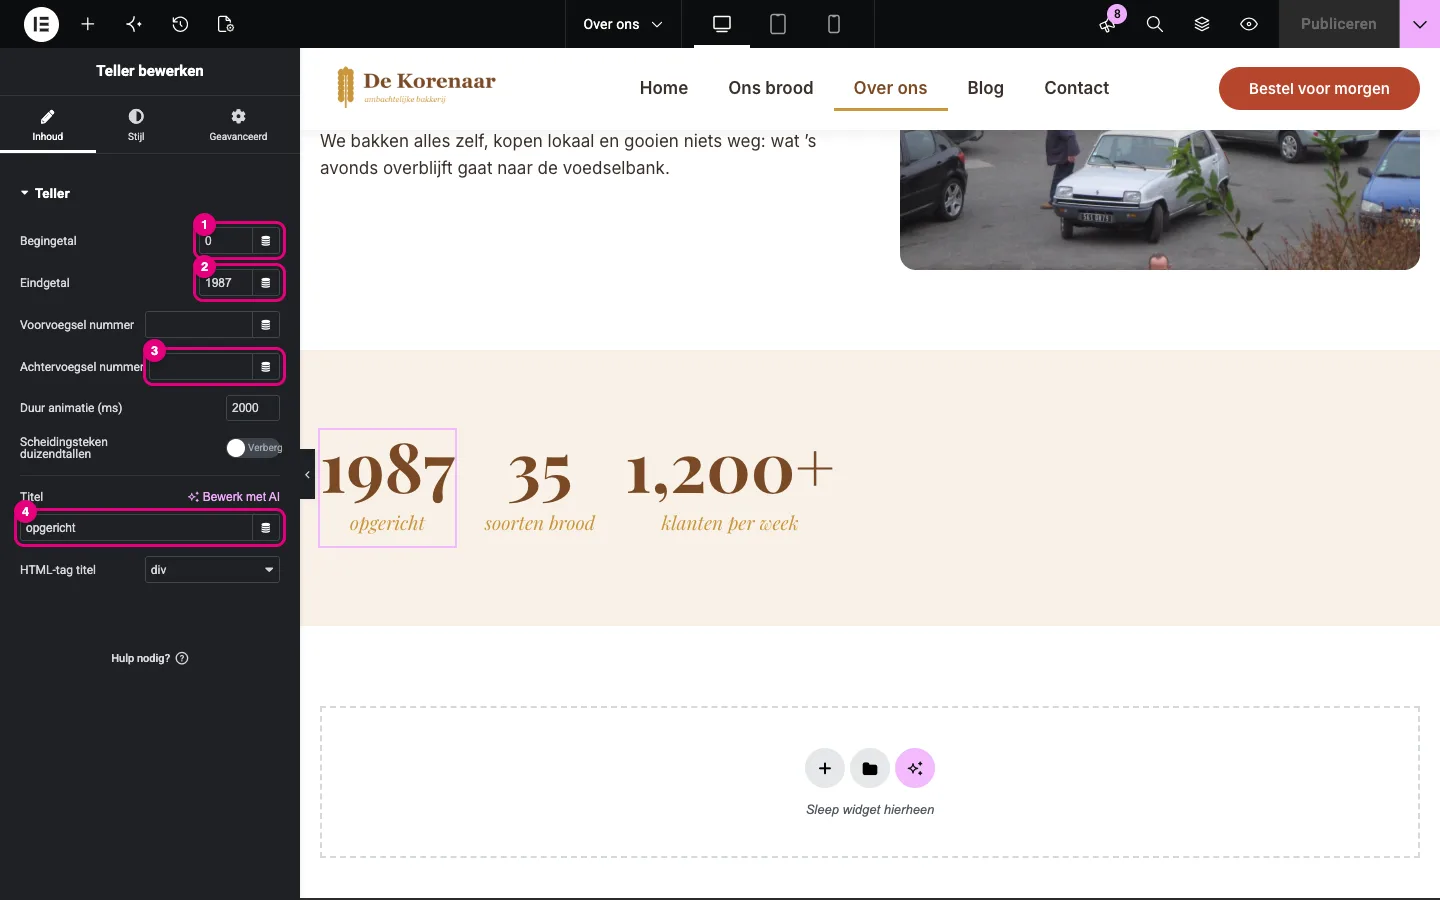This screenshot has height=900, width=1440.
Task: Click dynamic tags icon for Achtervoegsel nummer
Action: pos(266,367)
